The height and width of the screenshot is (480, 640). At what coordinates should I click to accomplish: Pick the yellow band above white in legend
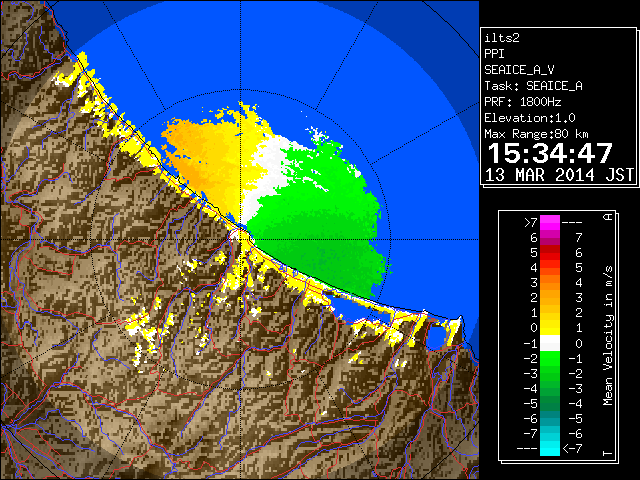(x=550, y=328)
